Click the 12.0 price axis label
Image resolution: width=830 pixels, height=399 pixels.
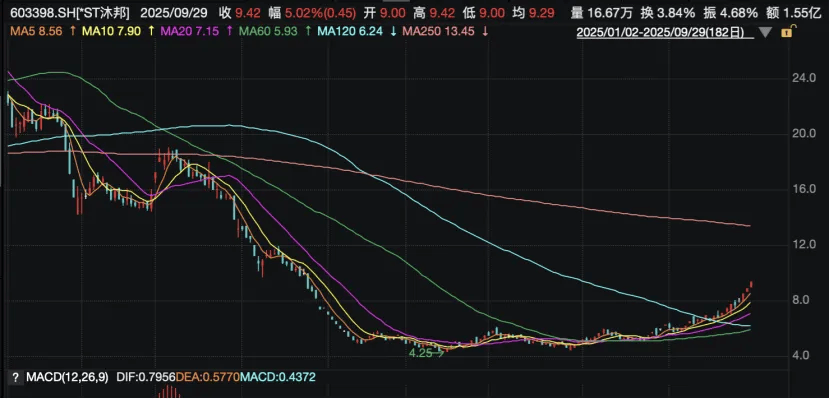(804, 244)
